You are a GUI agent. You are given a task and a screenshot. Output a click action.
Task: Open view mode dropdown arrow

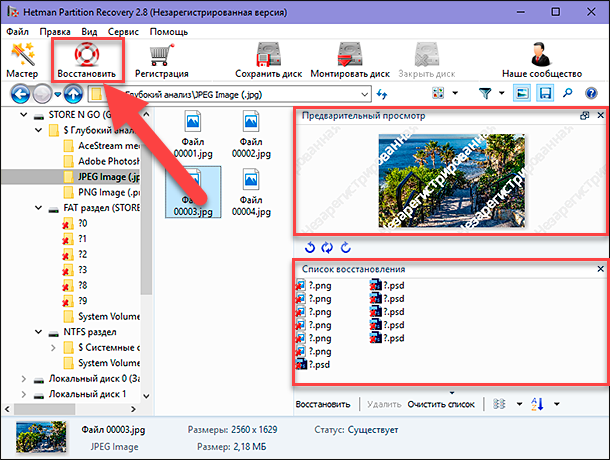[455, 93]
